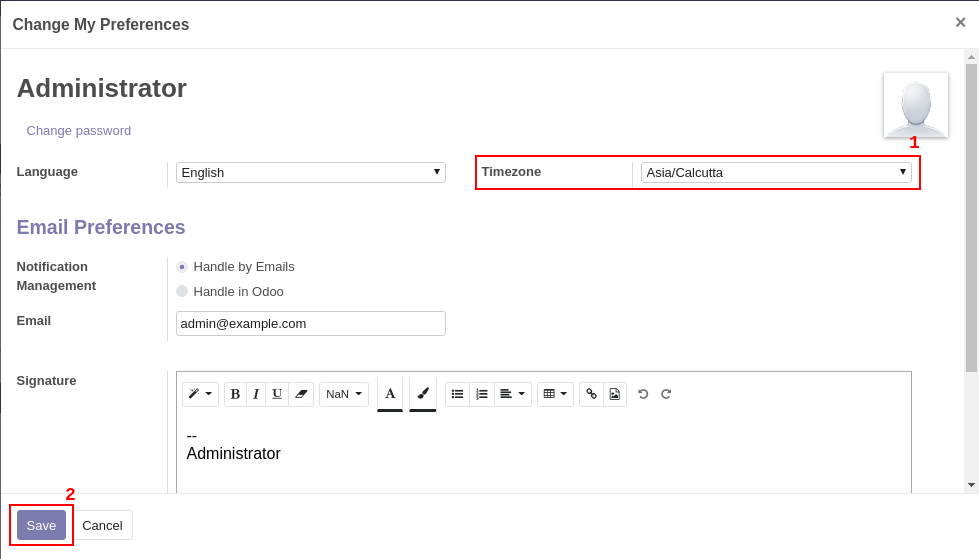Open the font color picker
Viewport: 979px width, 559px height.
pyautogui.click(x=390, y=394)
